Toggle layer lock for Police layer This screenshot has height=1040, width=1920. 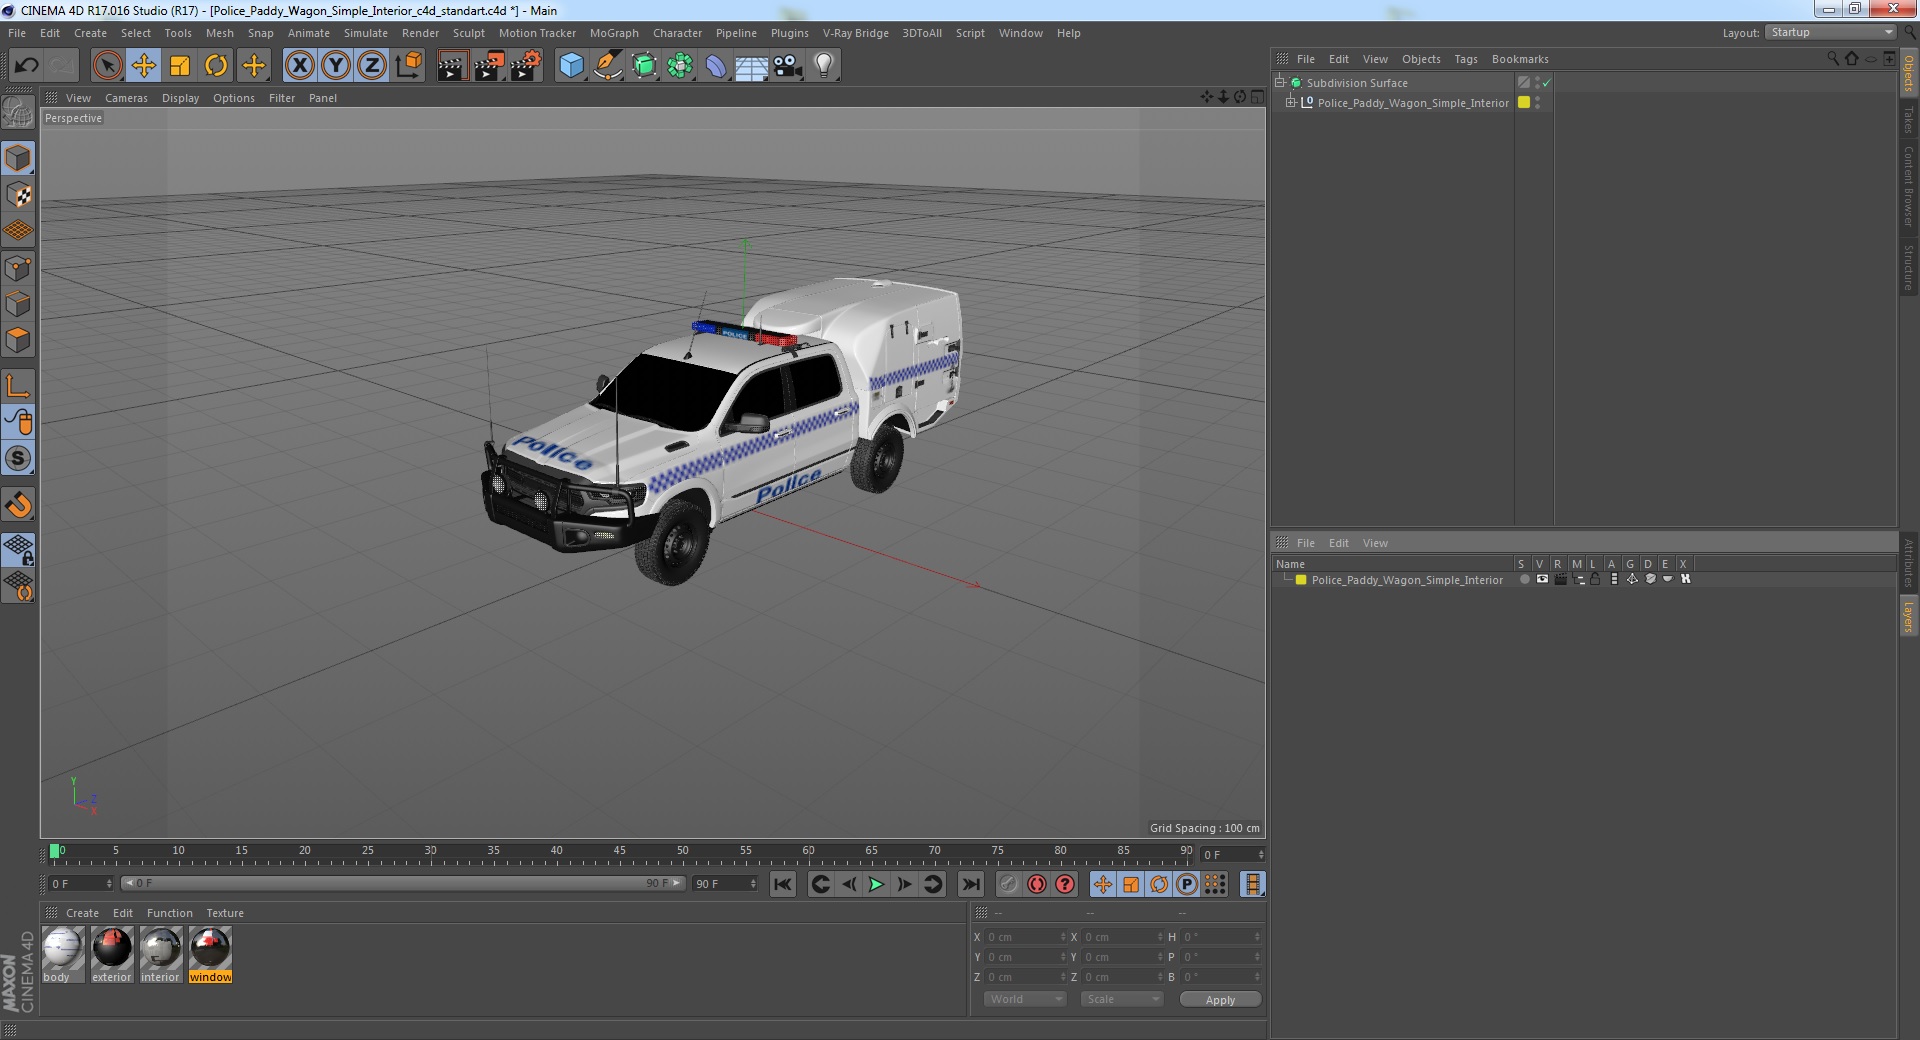(x=1595, y=579)
